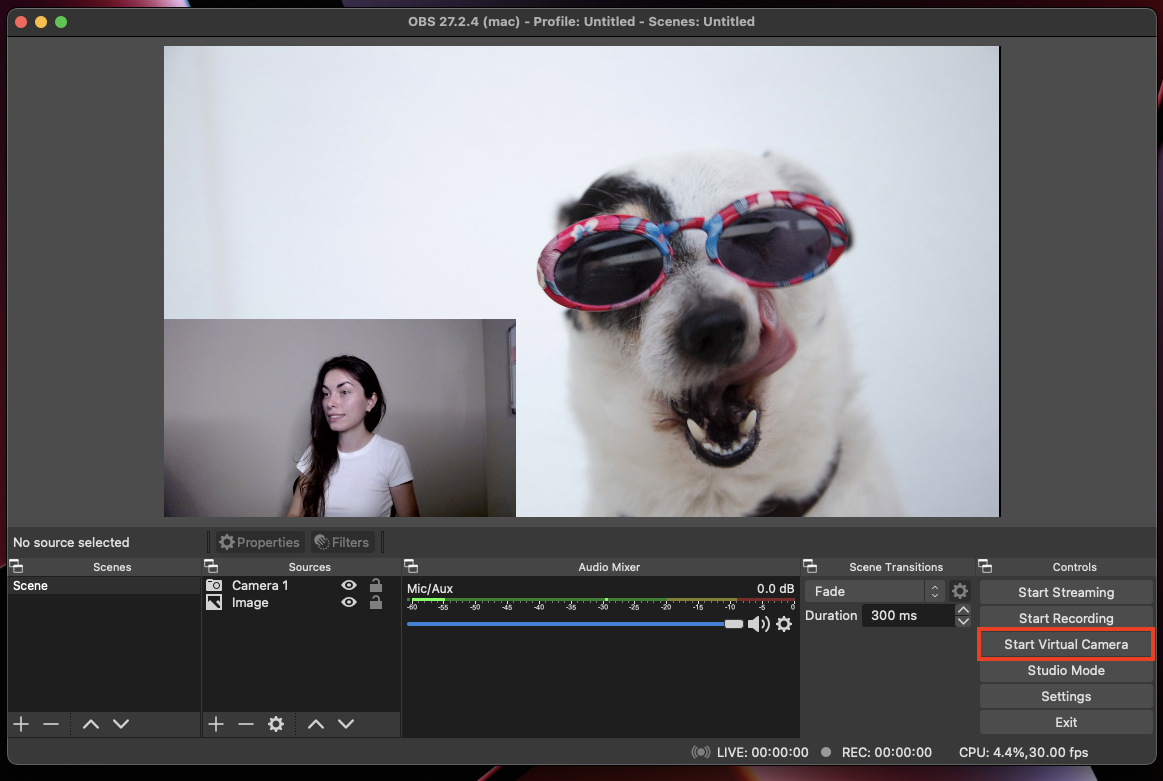
Task: Click the Mic/Aux volume slider handle
Action: 734,624
